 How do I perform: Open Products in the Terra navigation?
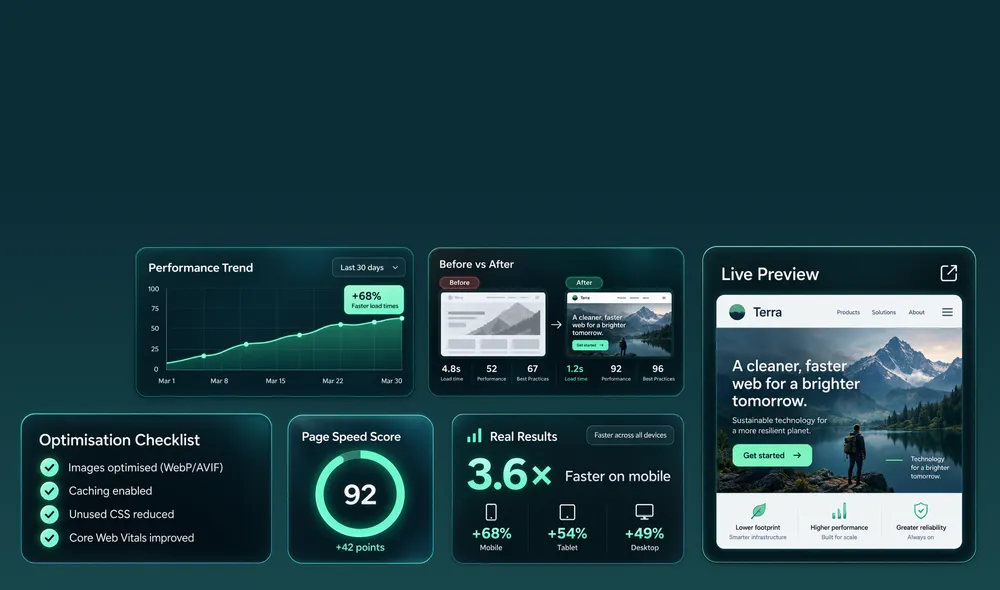coord(848,313)
